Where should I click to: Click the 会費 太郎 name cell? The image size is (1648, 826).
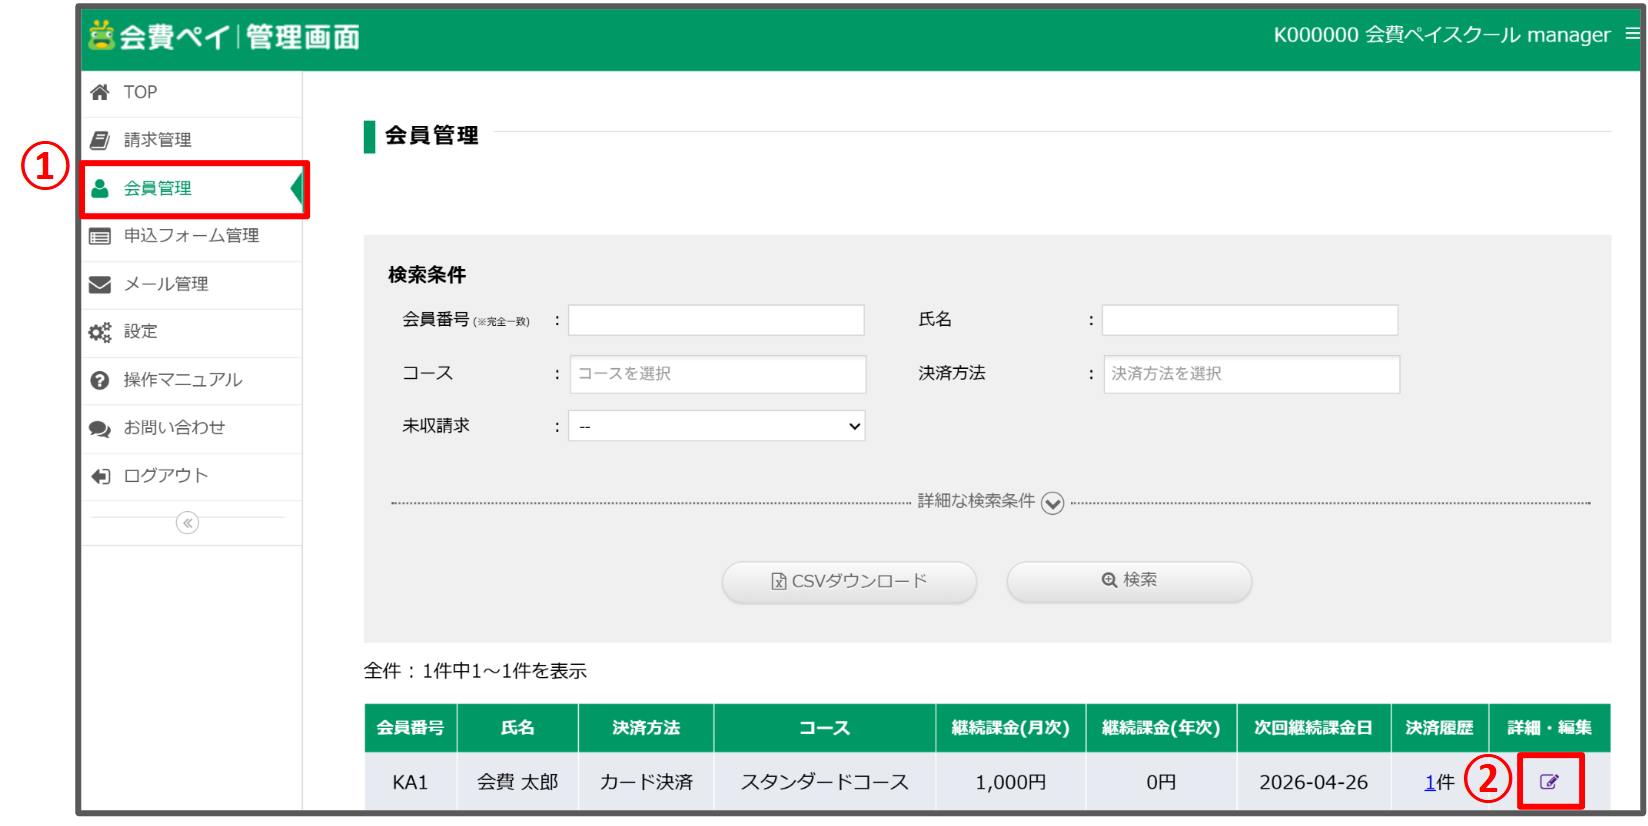pyautogui.click(x=517, y=783)
